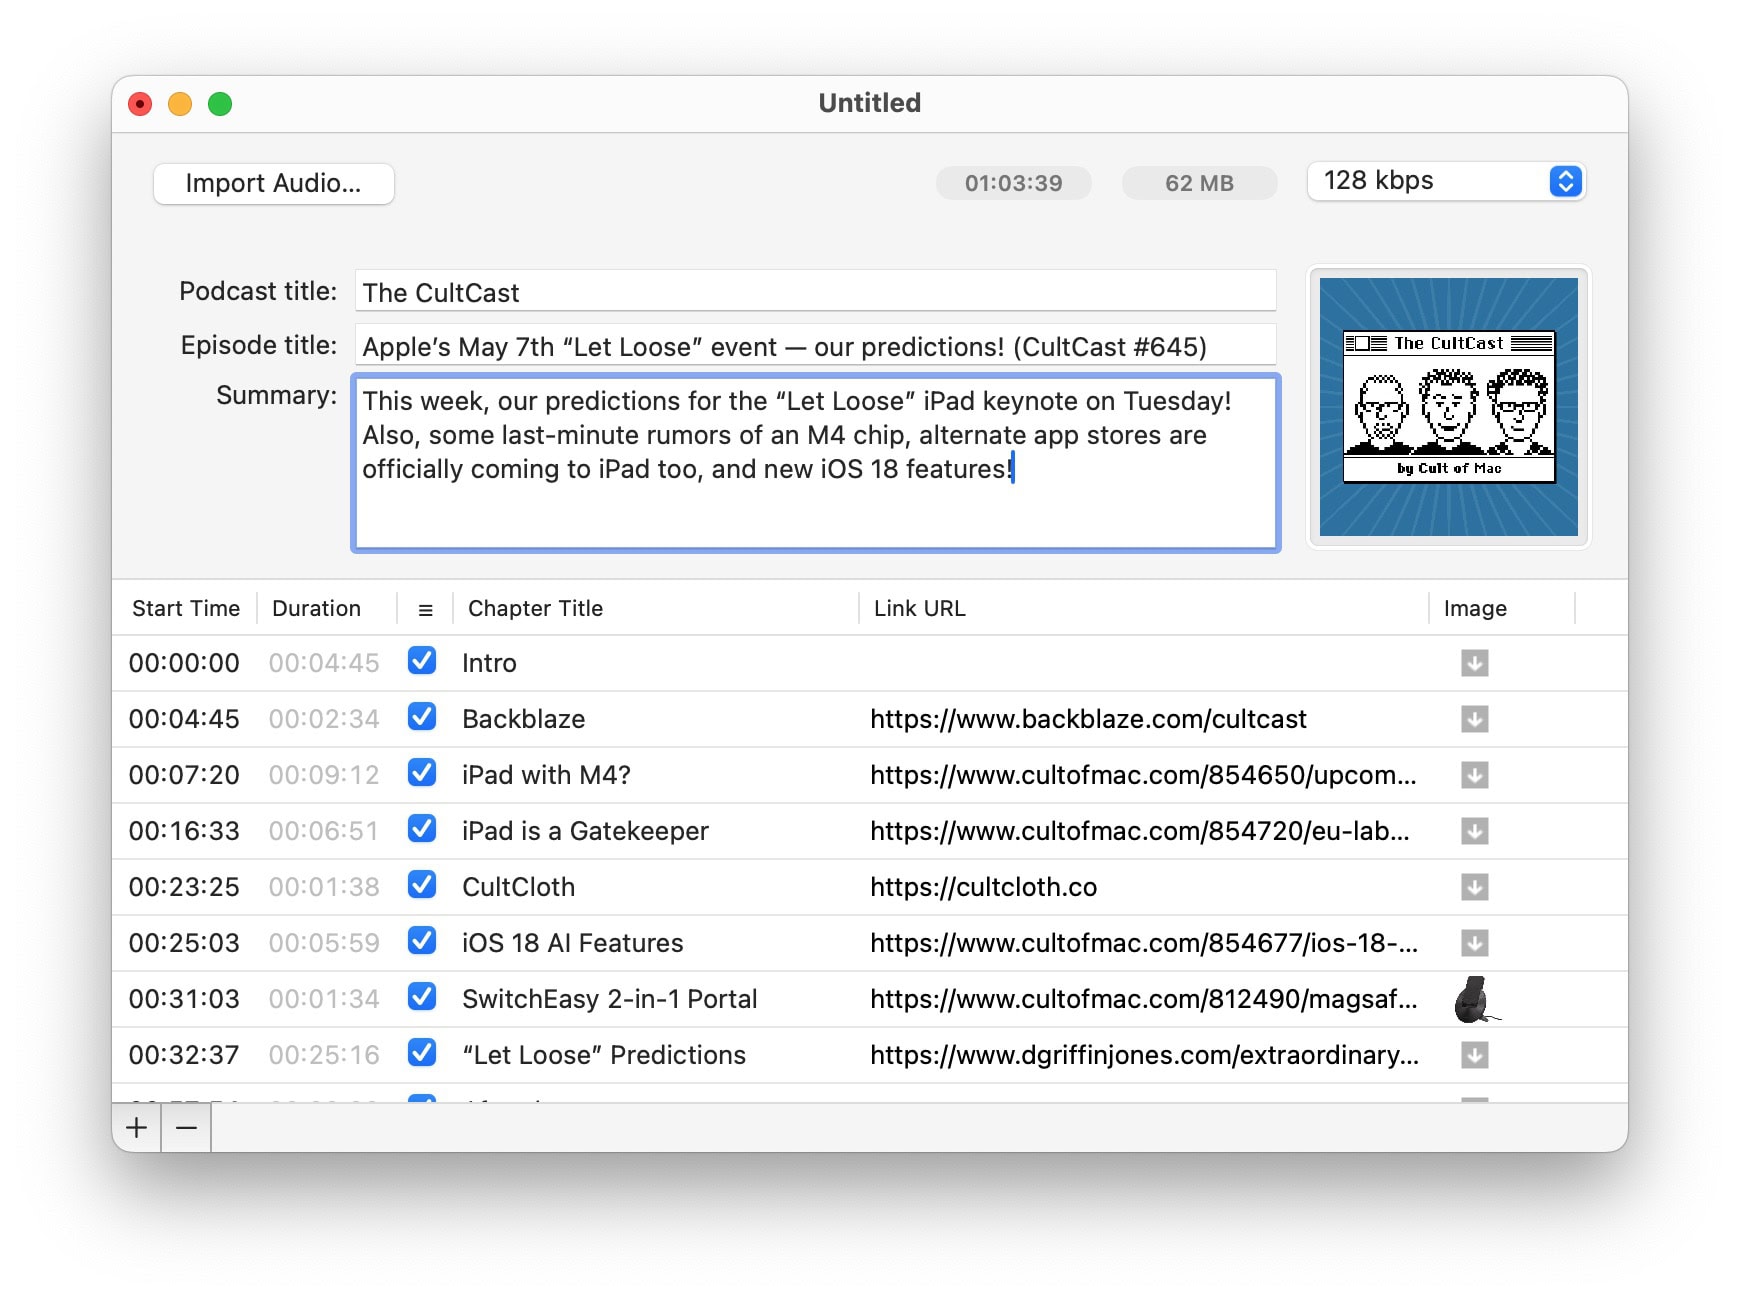Click the image placeholder icon in Backblaze row
Screen dimensions: 1740x1300
(1474, 719)
